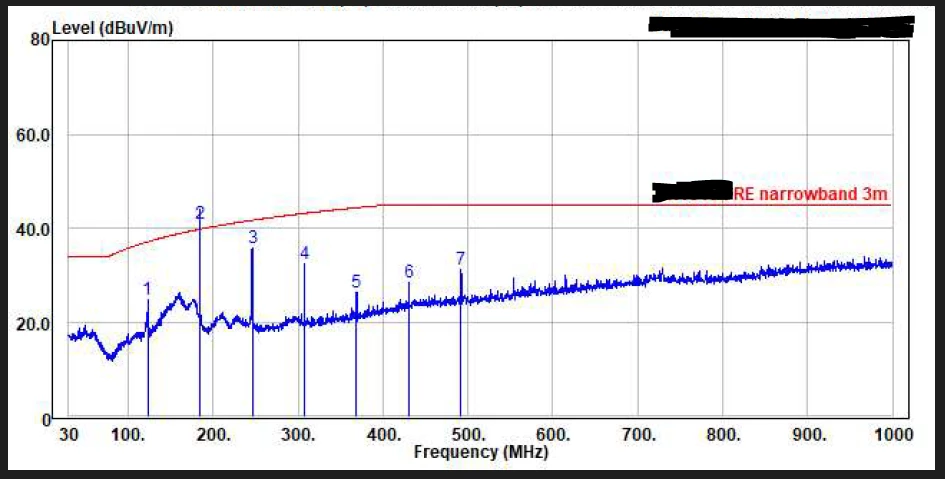Click the 700. frequency tick label
The image size is (945, 479).
638,434
